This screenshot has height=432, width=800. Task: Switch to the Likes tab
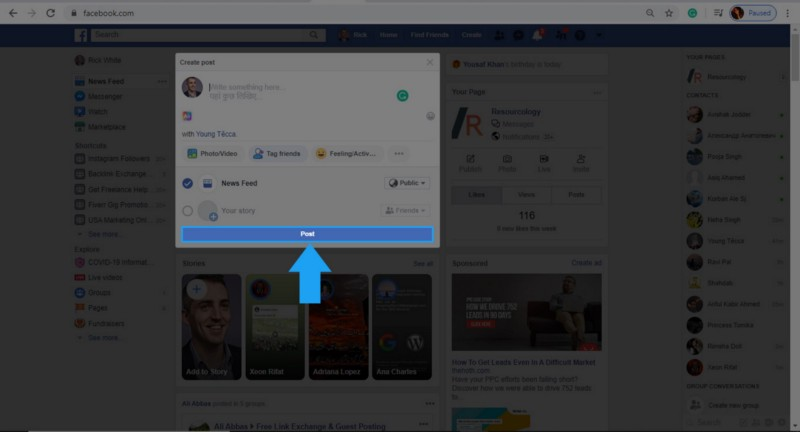(477, 195)
